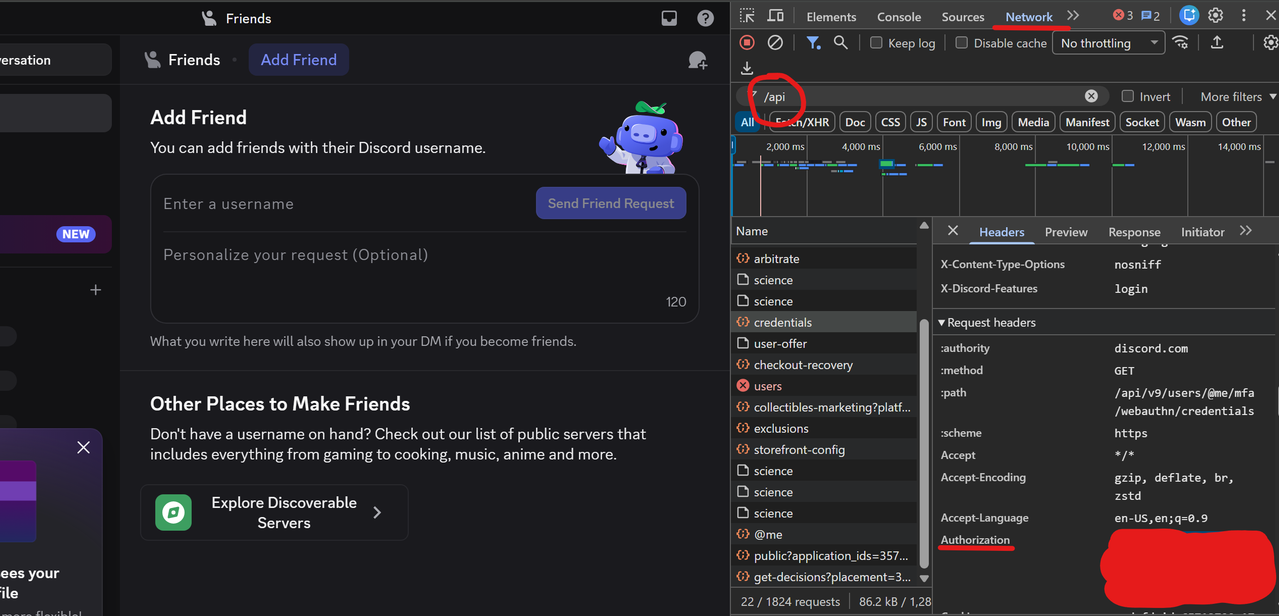Screen dimensions: 1279x616
Task: Filter requests by CSS
Action: tap(891, 122)
